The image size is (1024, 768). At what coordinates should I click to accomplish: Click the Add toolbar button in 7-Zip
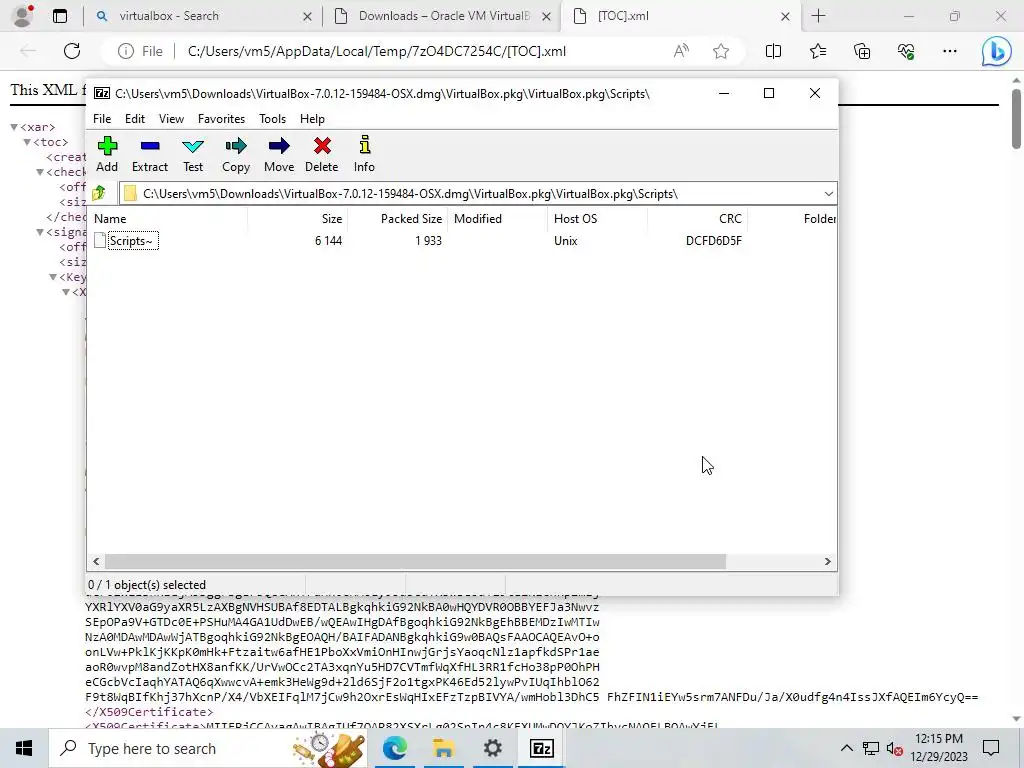pyautogui.click(x=107, y=154)
